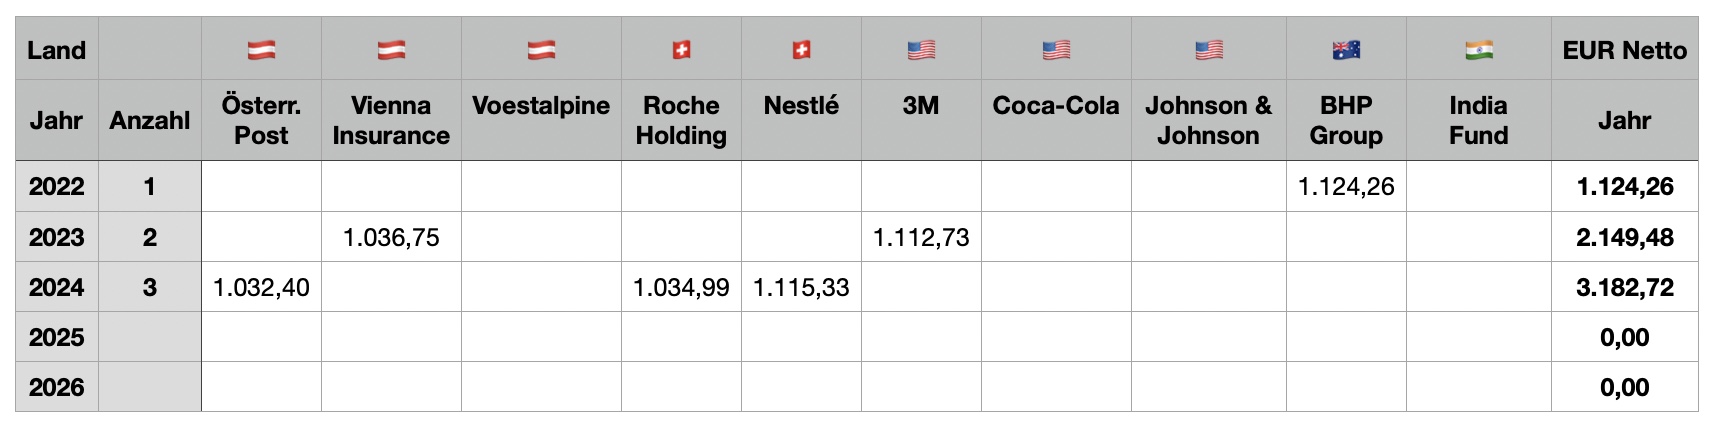Viewport: 1714px width, 434px height.
Task: Click the EUR Netto header cell
Action: pyautogui.click(x=1624, y=50)
